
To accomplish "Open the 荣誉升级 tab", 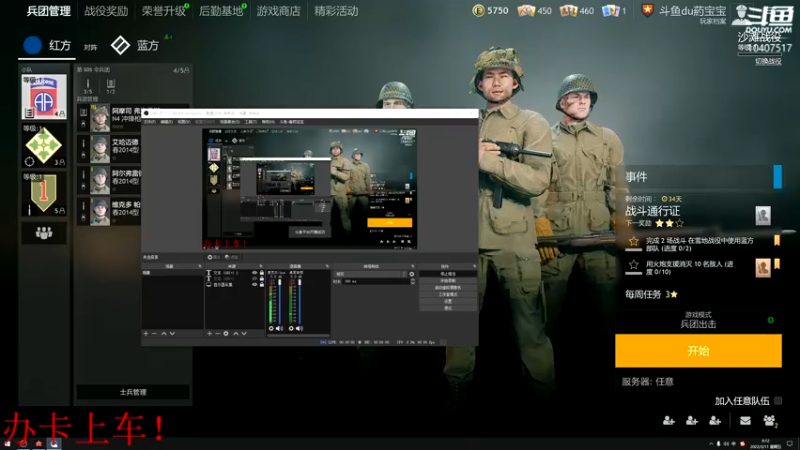I will pyautogui.click(x=163, y=11).
